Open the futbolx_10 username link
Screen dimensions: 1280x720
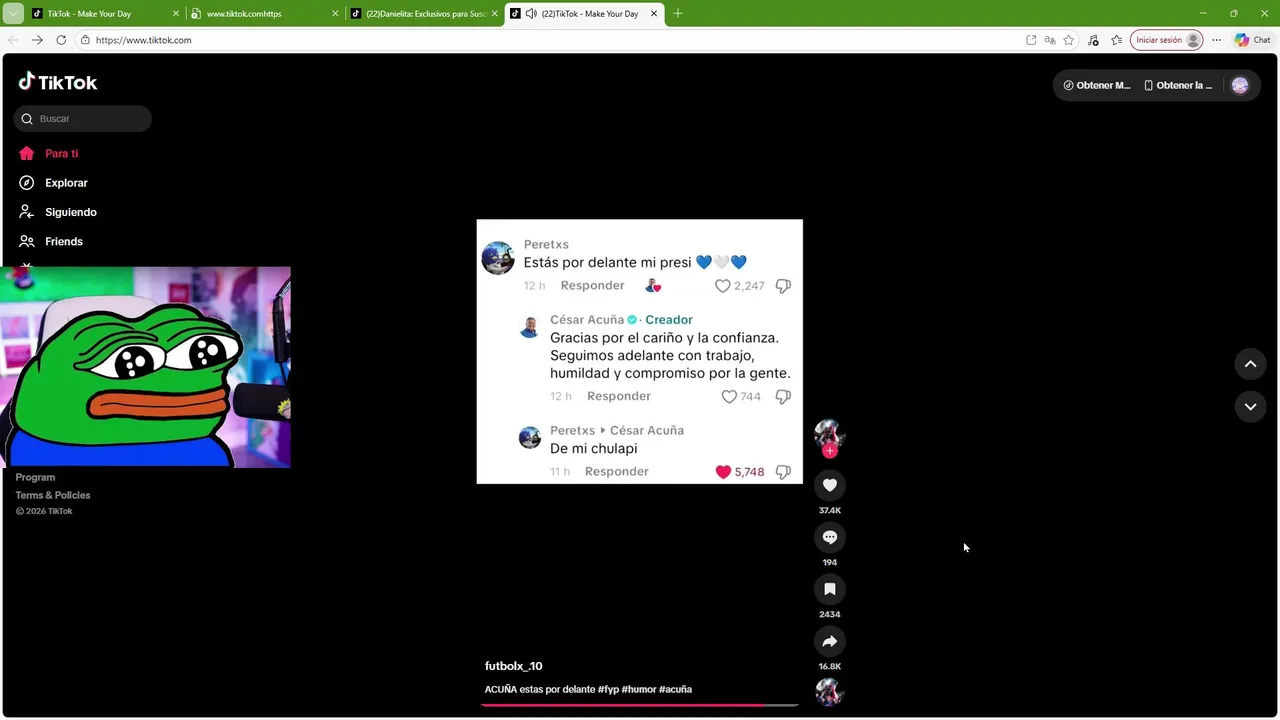pyautogui.click(x=514, y=666)
